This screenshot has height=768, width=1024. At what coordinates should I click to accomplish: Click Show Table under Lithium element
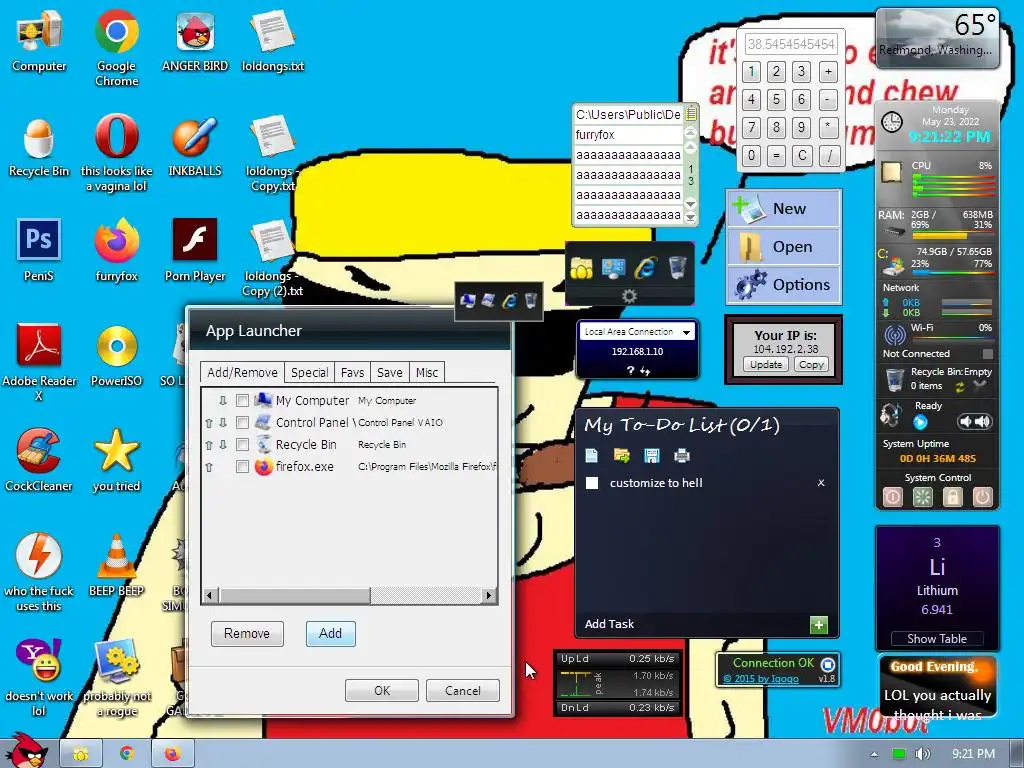pos(937,639)
